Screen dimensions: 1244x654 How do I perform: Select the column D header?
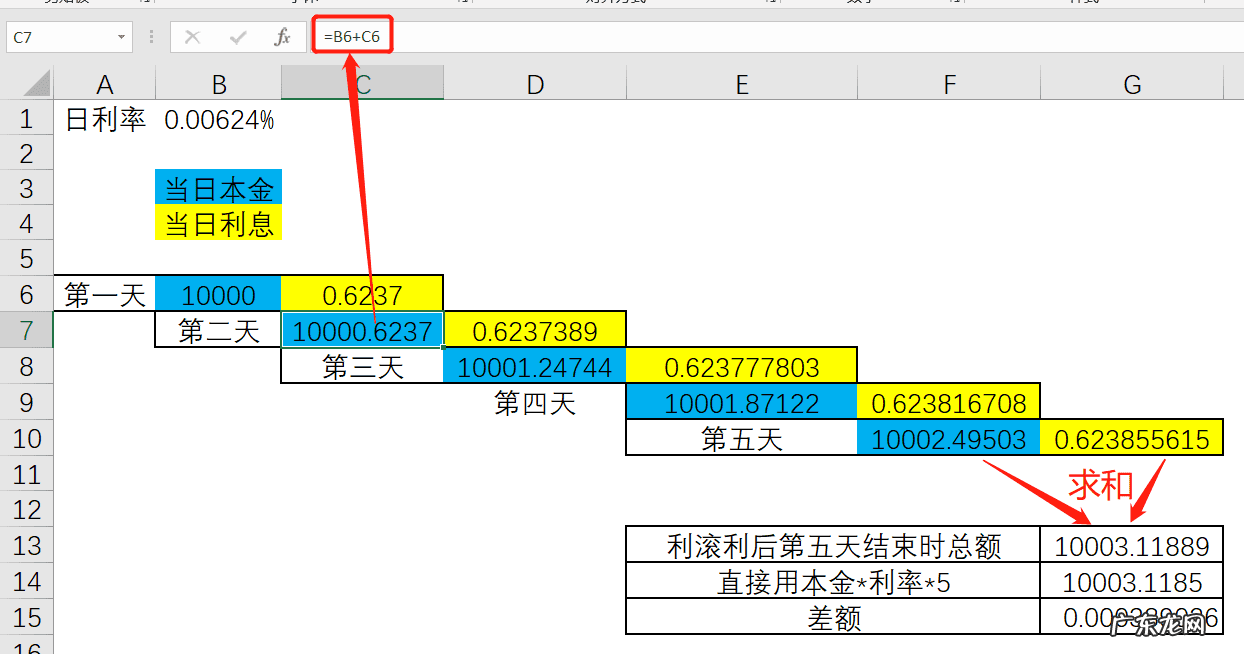pyautogui.click(x=534, y=85)
